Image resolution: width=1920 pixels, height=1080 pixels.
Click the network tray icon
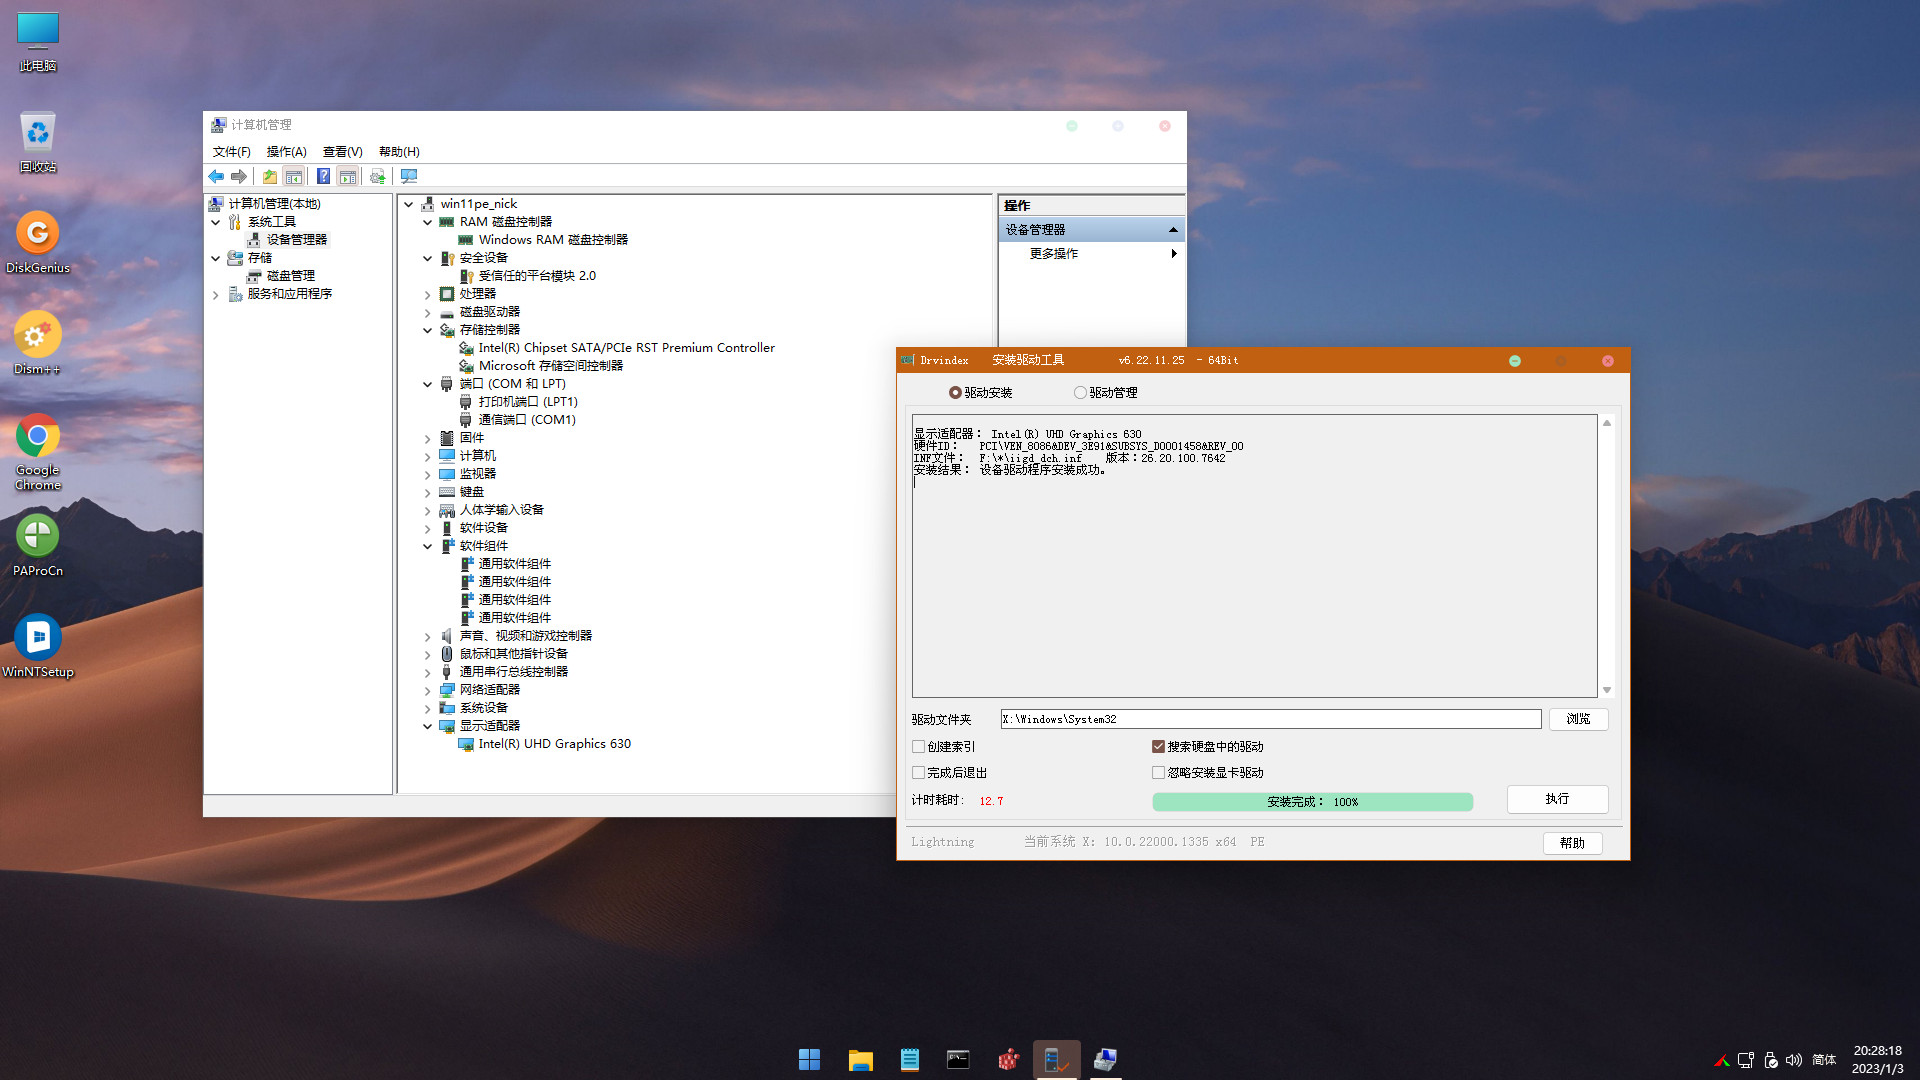(1746, 1060)
